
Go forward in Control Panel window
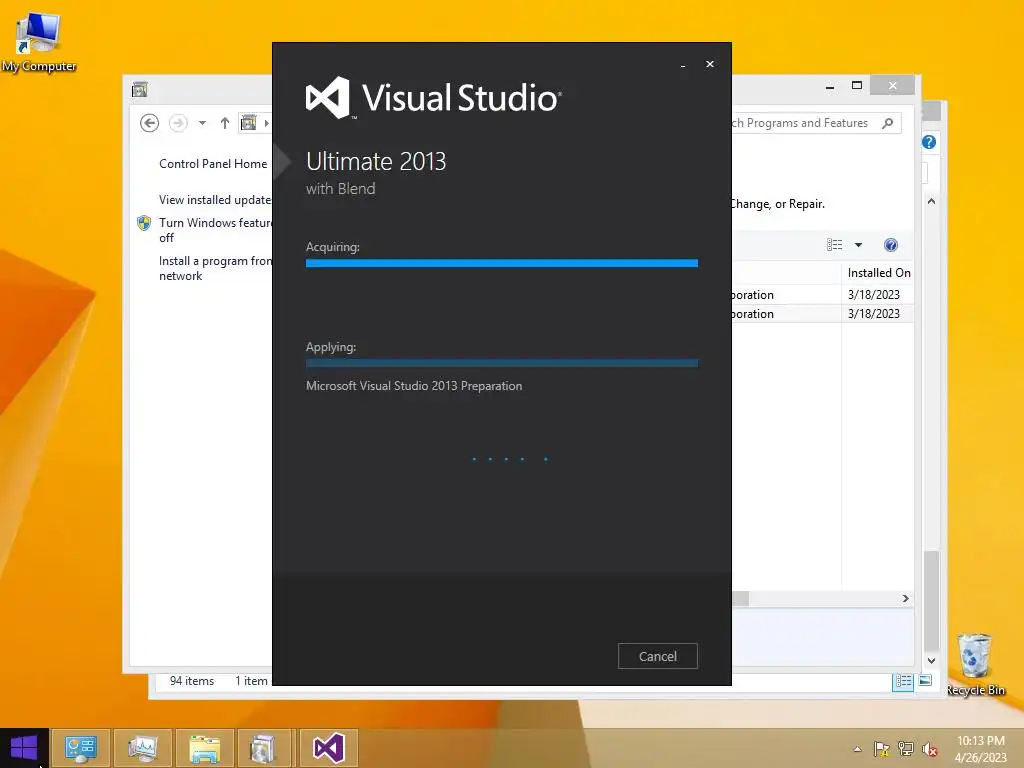(178, 123)
